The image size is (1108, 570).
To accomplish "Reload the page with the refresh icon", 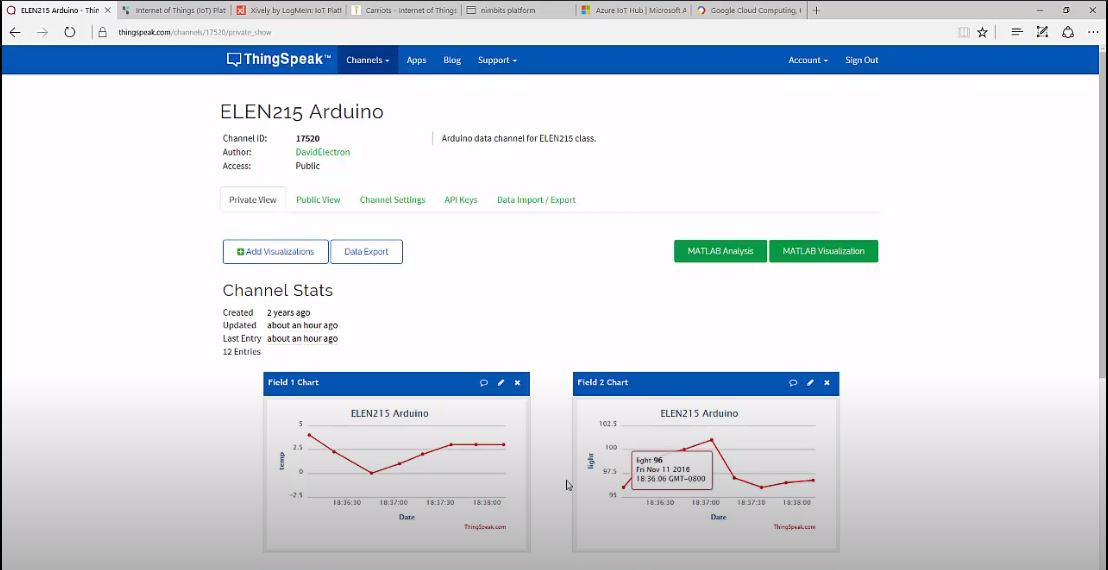I will pos(69,32).
